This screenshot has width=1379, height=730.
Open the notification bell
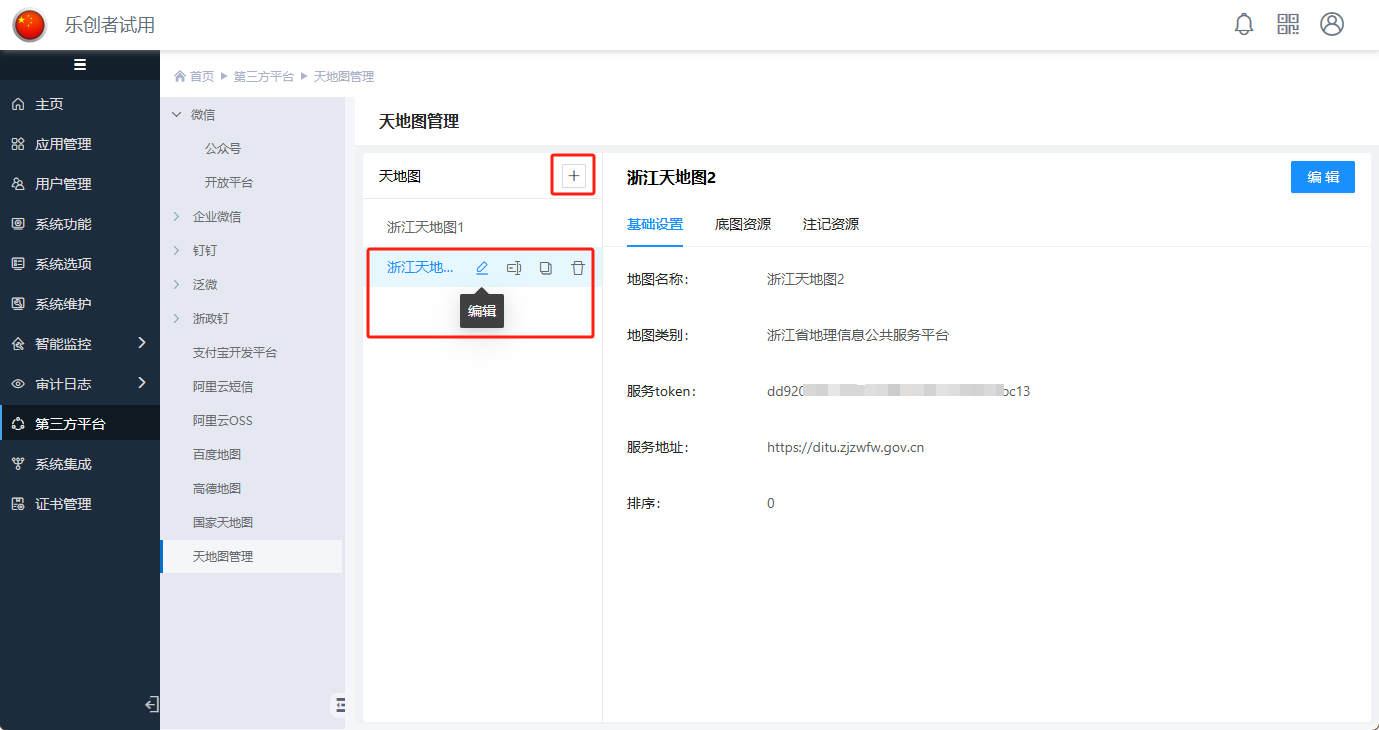point(1244,25)
